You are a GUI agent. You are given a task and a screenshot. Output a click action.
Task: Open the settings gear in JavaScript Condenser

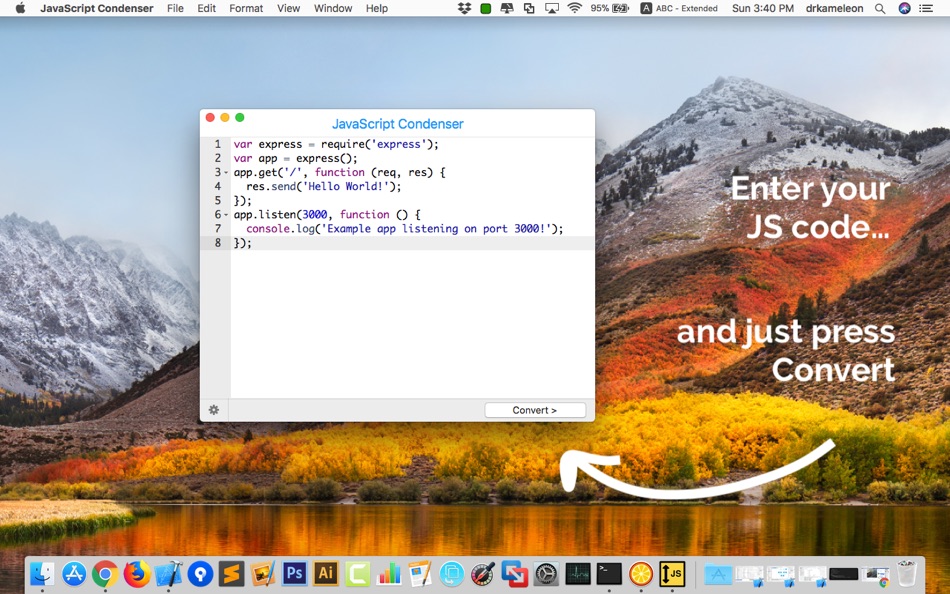pyautogui.click(x=214, y=410)
